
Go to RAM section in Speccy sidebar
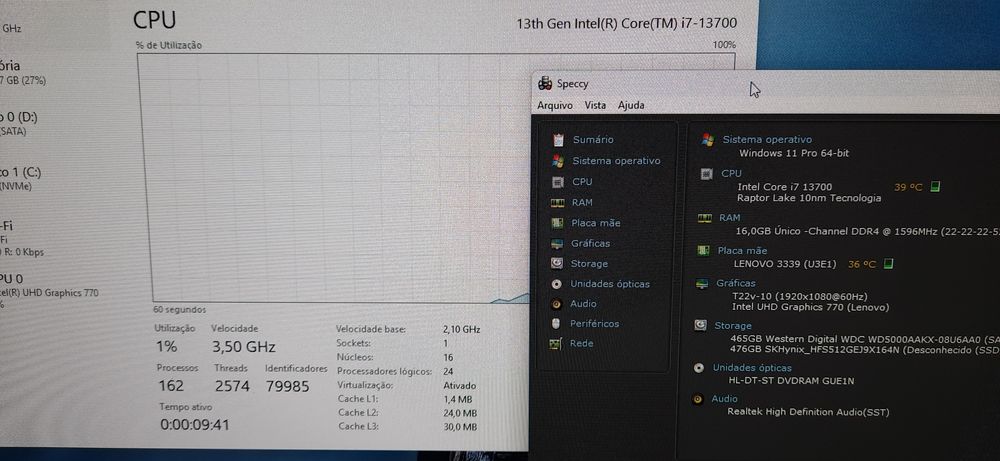tap(582, 203)
